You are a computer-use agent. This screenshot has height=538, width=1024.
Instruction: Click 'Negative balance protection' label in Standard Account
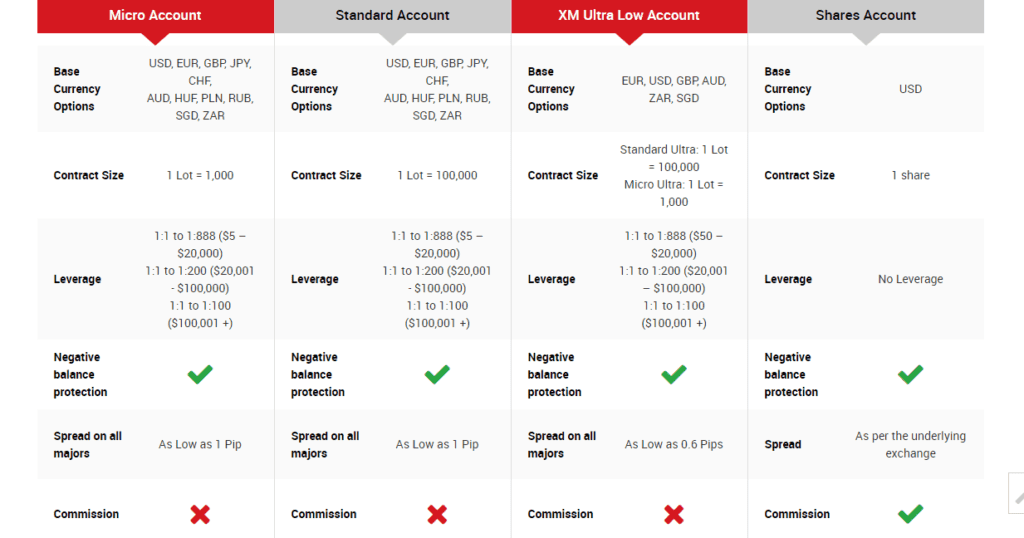(318, 374)
